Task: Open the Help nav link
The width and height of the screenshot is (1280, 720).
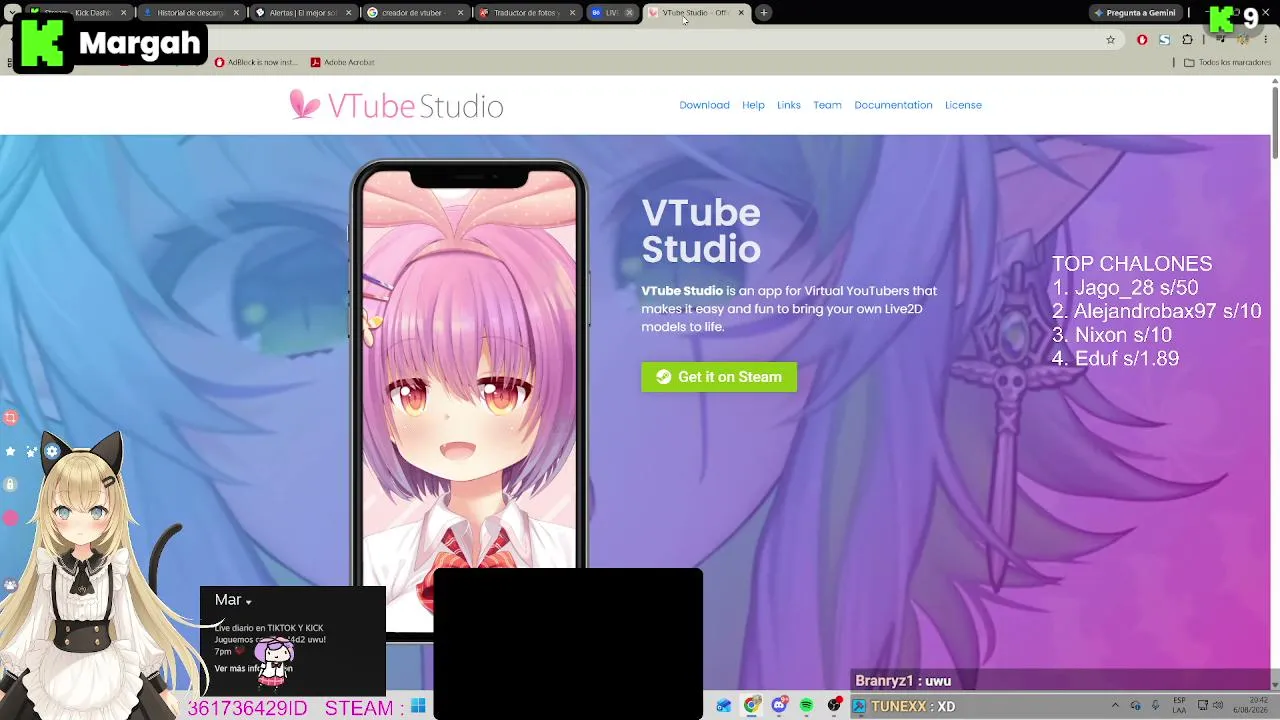Action: tap(753, 105)
